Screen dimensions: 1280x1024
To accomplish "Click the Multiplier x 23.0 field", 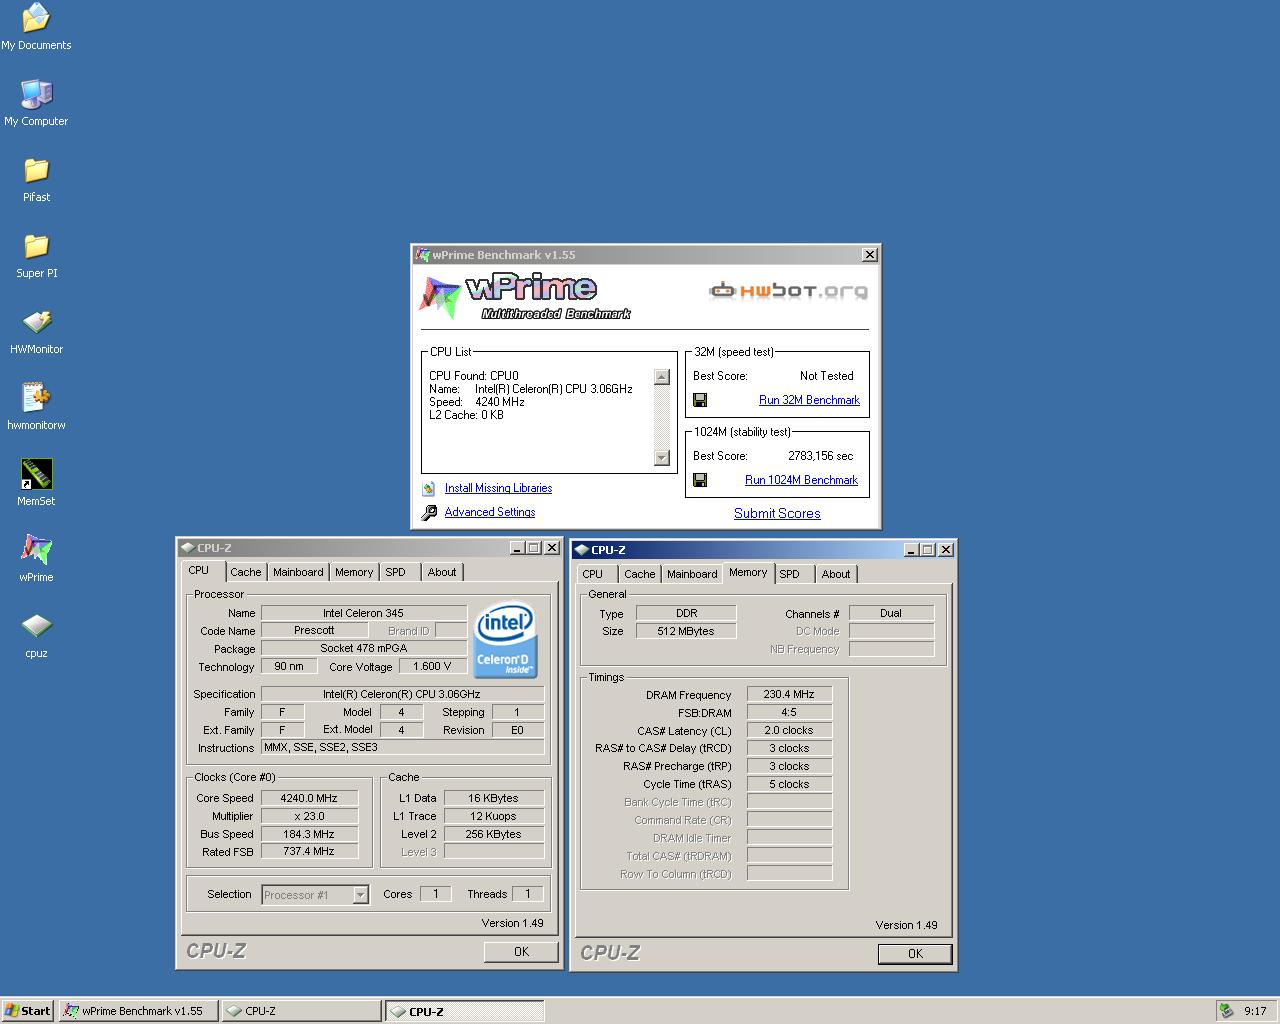I will tap(309, 816).
